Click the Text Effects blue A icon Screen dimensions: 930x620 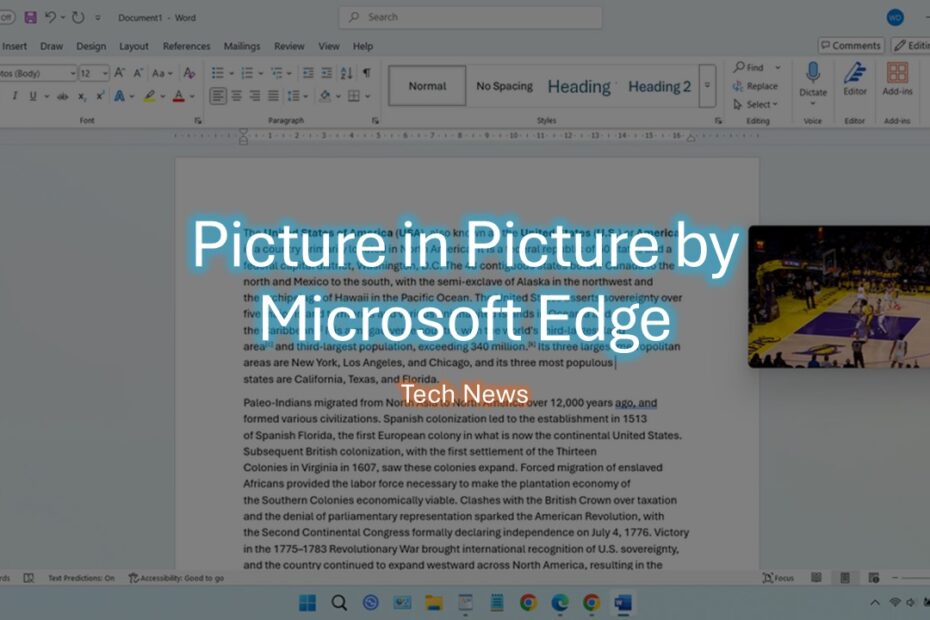coord(119,96)
